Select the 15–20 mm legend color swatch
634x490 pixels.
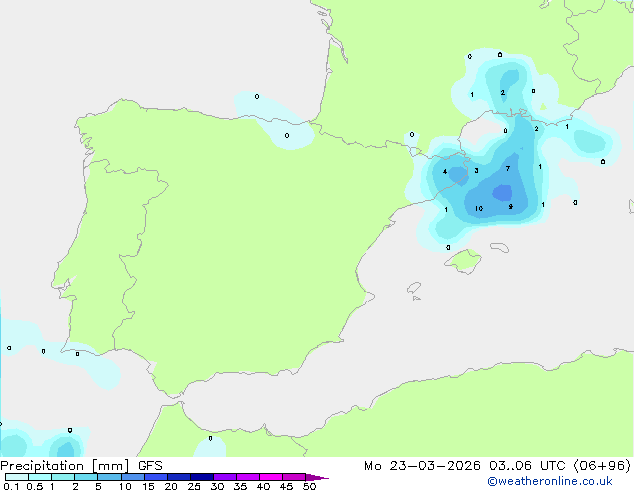(155, 477)
